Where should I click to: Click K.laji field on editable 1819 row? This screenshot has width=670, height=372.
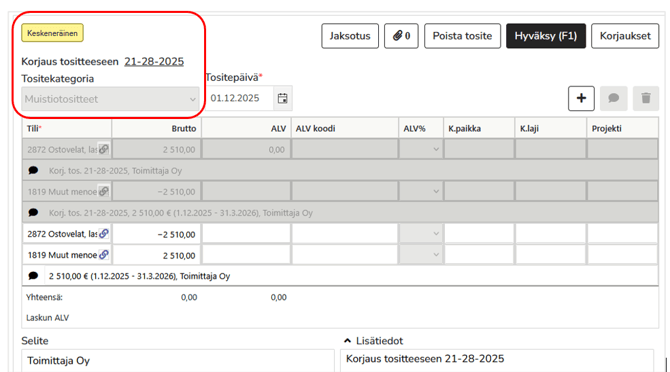(550, 255)
